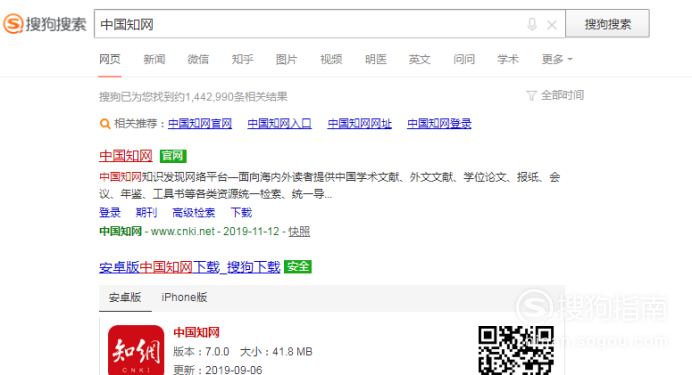Click the QR code image
Viewport: 692px width, 375px height.
pos(516,350)
